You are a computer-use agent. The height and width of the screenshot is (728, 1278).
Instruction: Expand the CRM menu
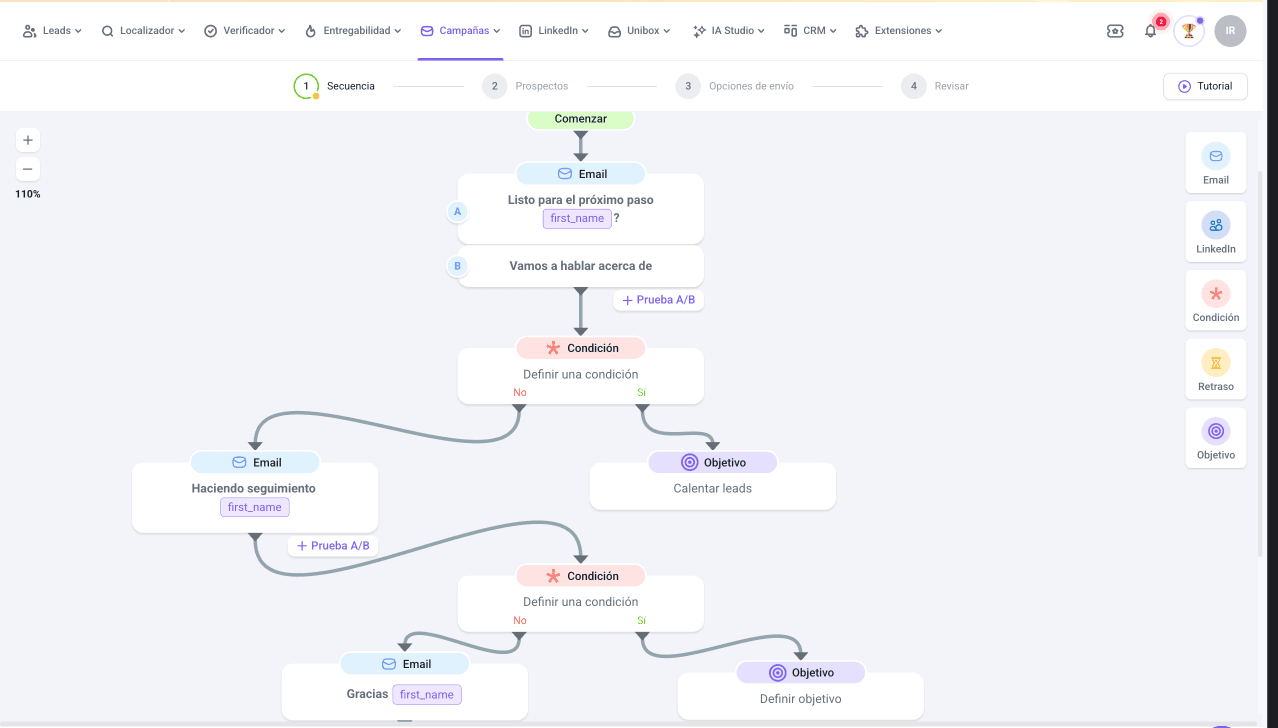(810, 31)
